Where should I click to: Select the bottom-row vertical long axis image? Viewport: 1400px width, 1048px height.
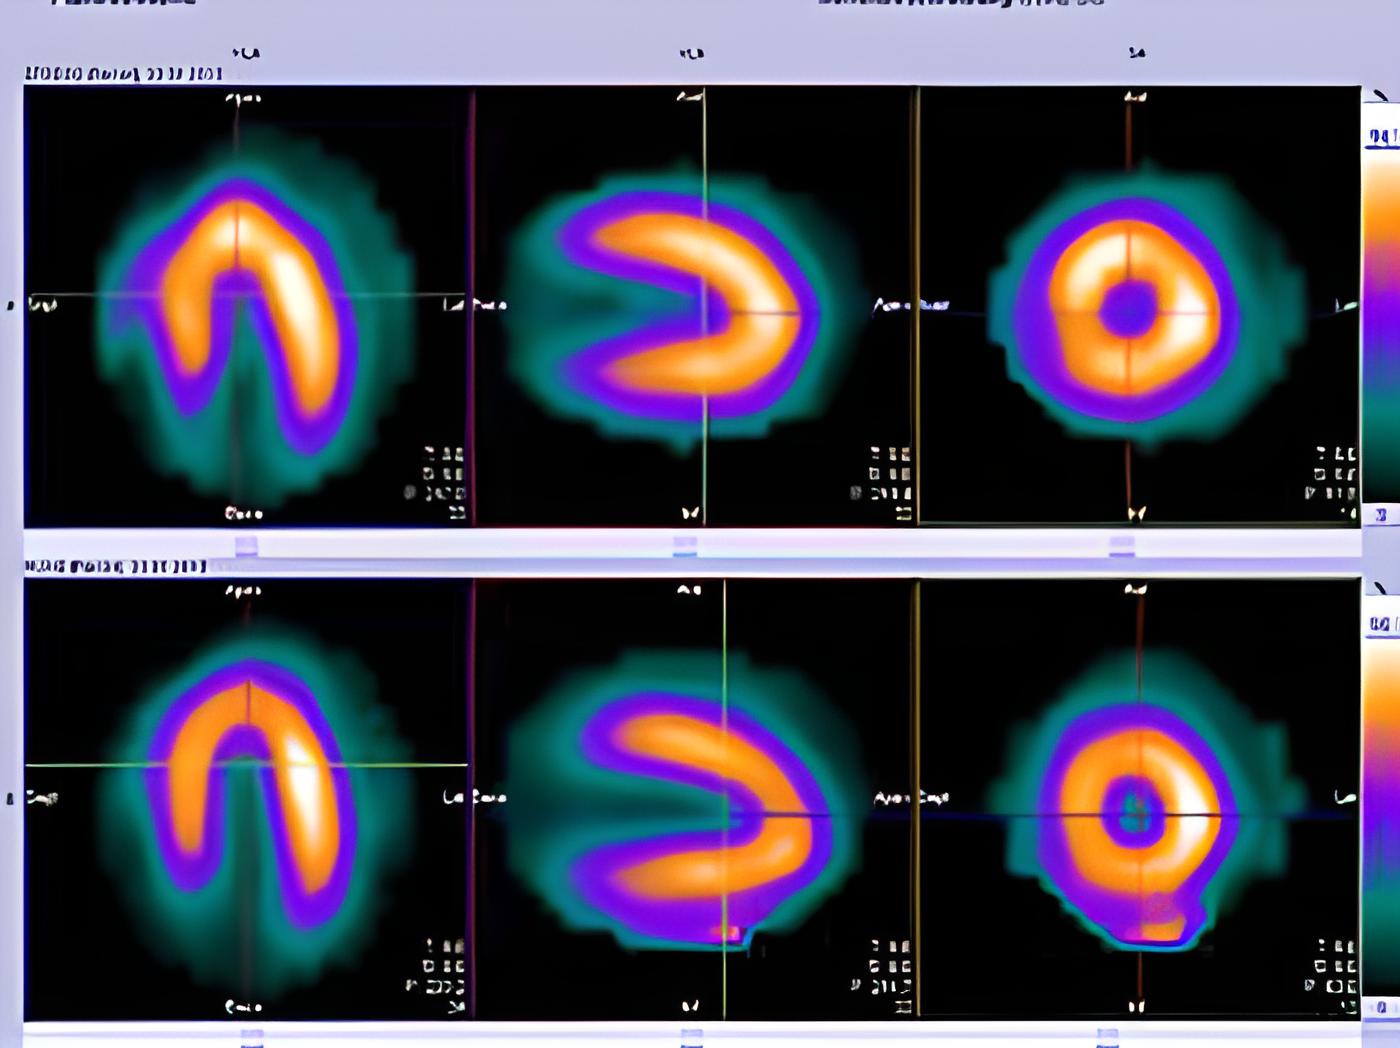coord(694,798)
